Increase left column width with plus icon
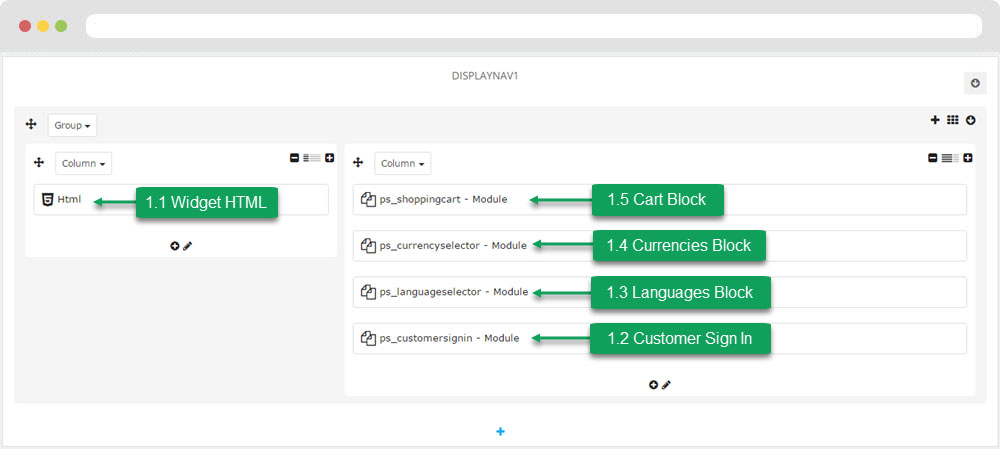 [x=329, y=157]
